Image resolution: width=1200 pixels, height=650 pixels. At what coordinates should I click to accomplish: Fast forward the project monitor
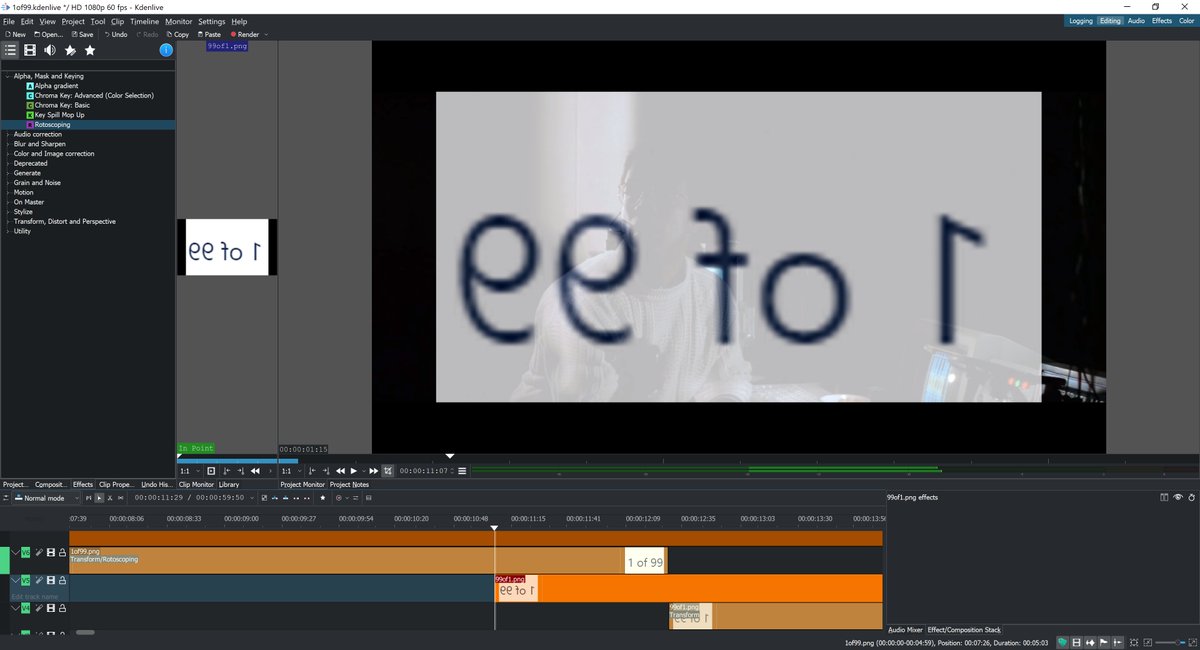(374, 471)
